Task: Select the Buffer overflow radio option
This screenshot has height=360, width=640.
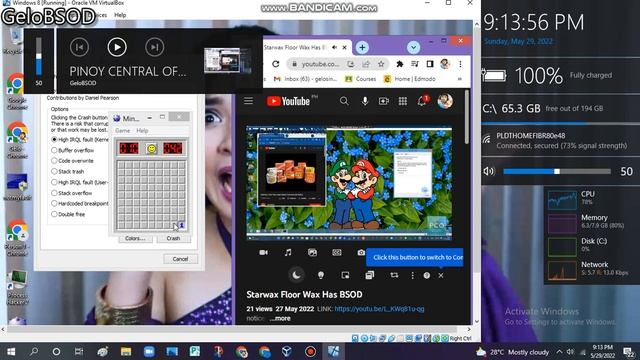Action: click(x=54, y=150)
